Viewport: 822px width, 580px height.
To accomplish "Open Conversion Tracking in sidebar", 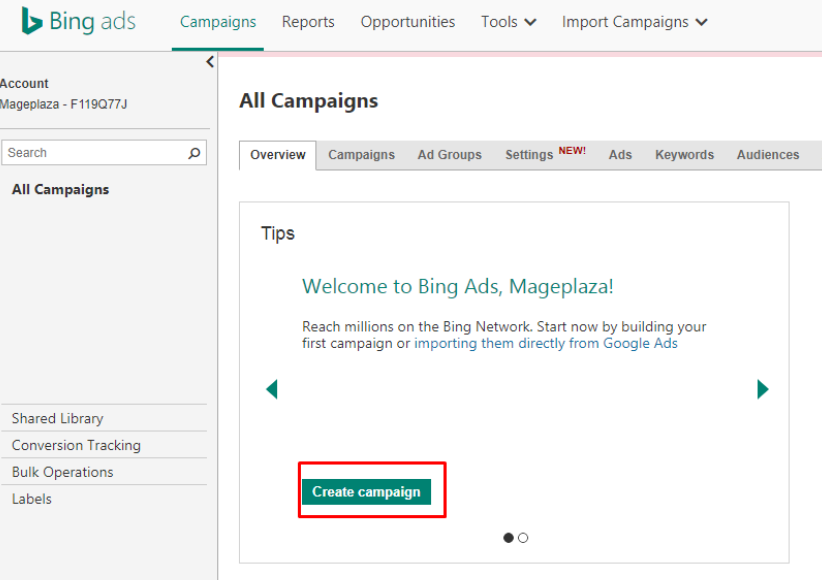I will click(x=76, y=445).
